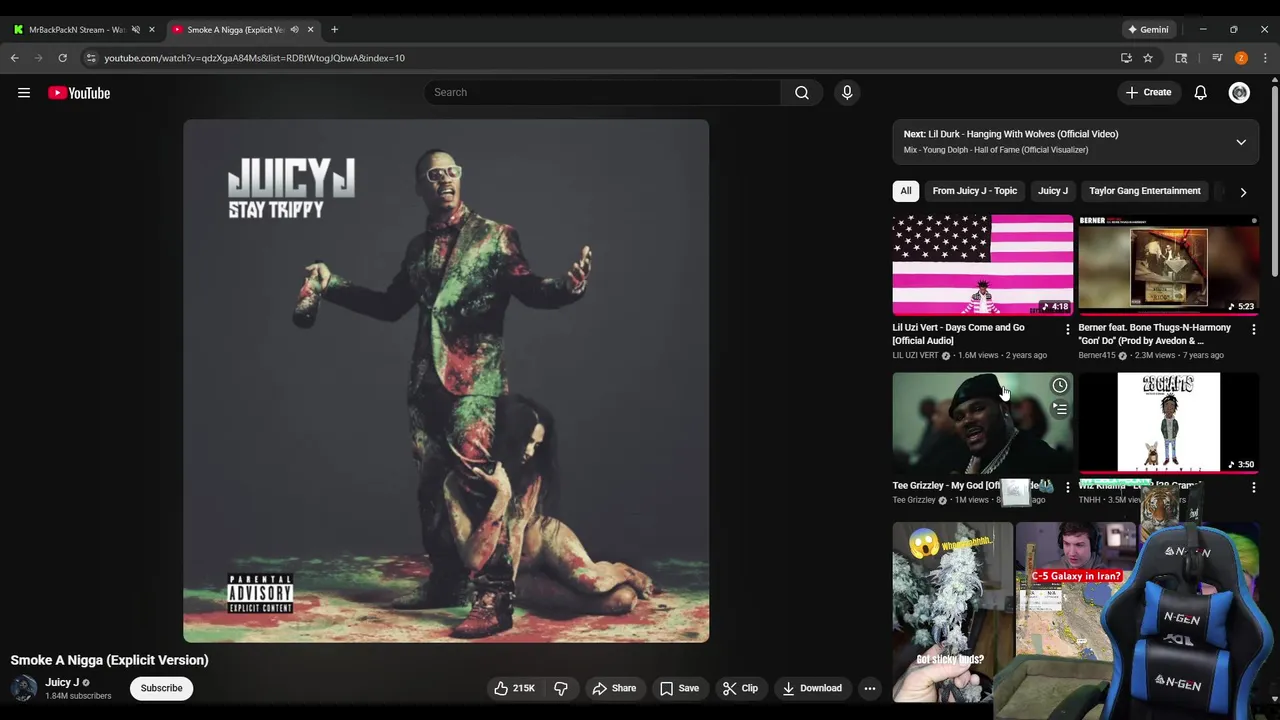Viewport: 1280px width, 720px height.
Task: Open the YouTube account avatar menu
Action: click(x=1239, y=93)
